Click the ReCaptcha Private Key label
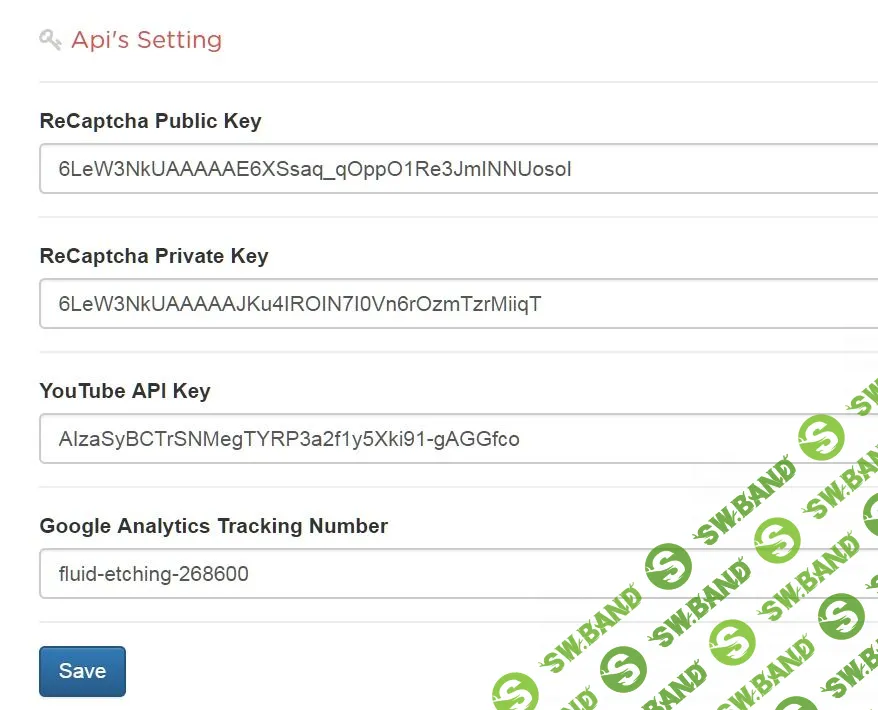The image size is (878, 710). point(154,256)
